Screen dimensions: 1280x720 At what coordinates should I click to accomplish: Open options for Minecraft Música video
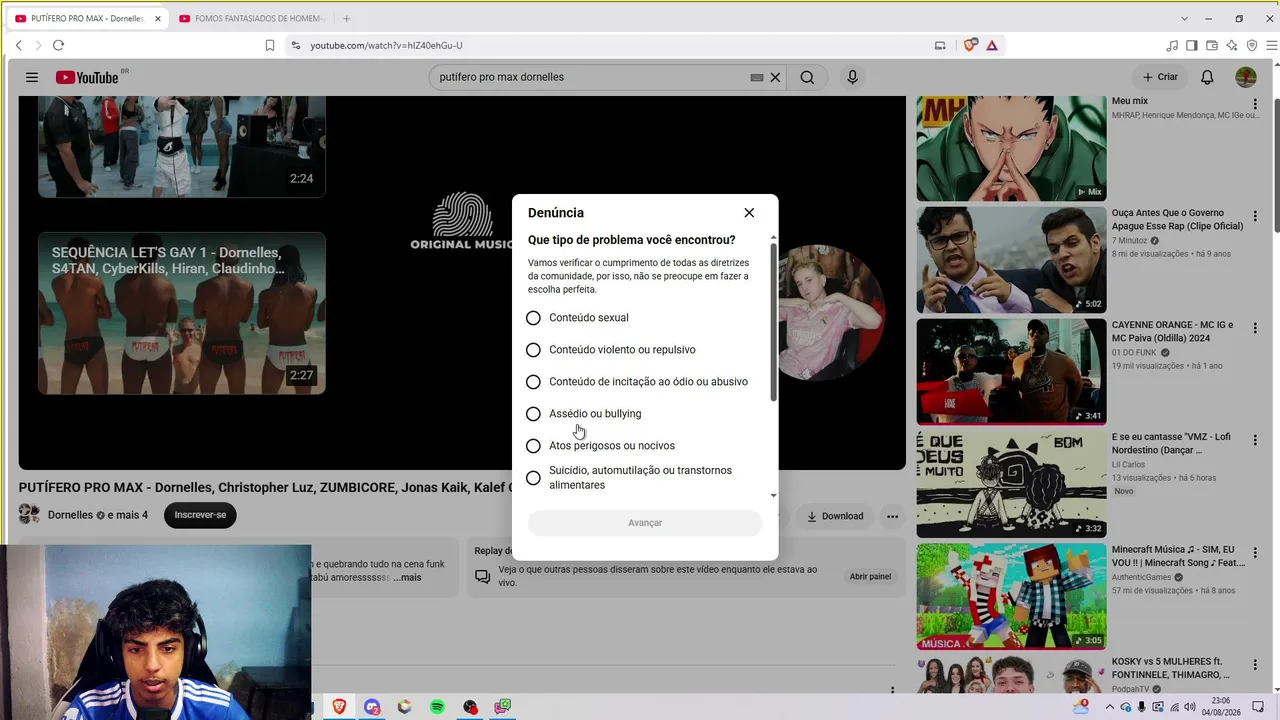click(1255, 552)
